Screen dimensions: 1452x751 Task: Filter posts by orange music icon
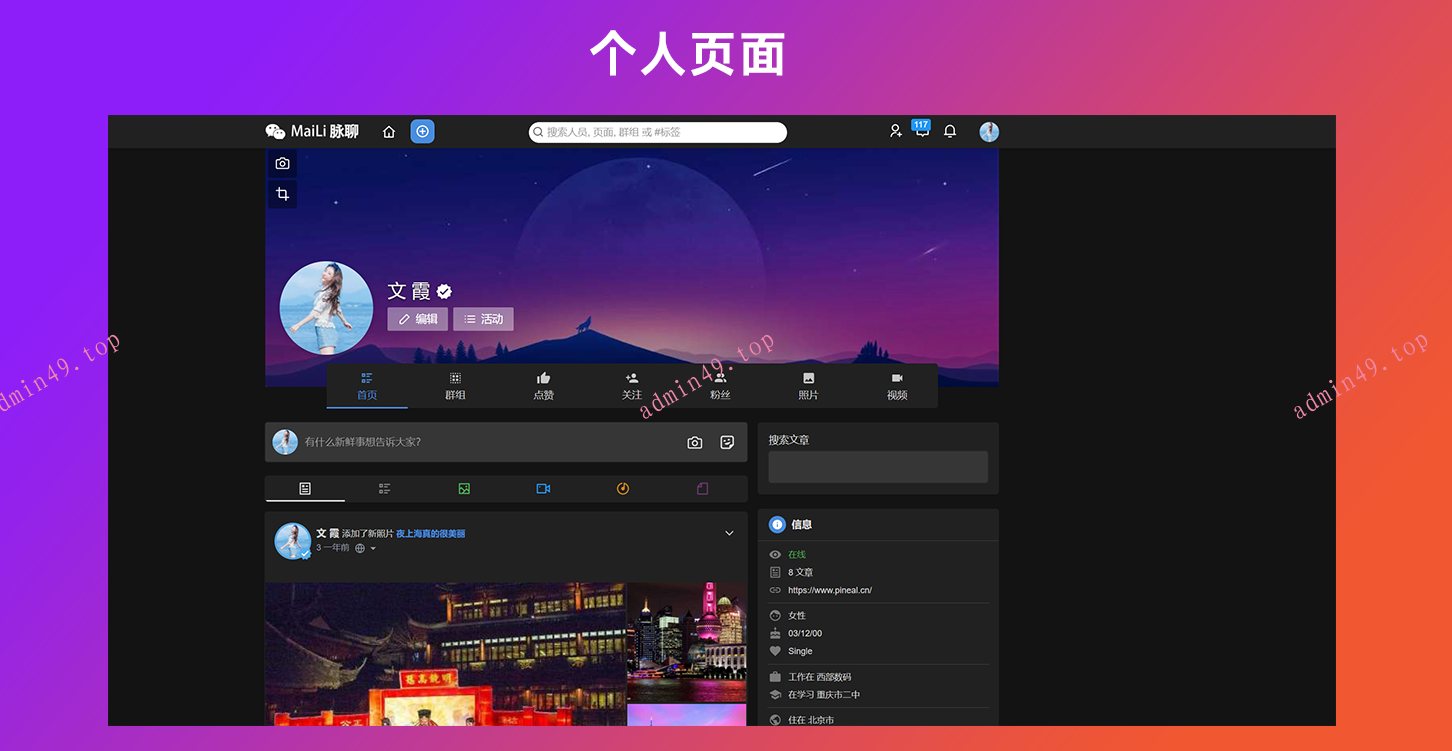pyautogui.click(x=623, y=489)
